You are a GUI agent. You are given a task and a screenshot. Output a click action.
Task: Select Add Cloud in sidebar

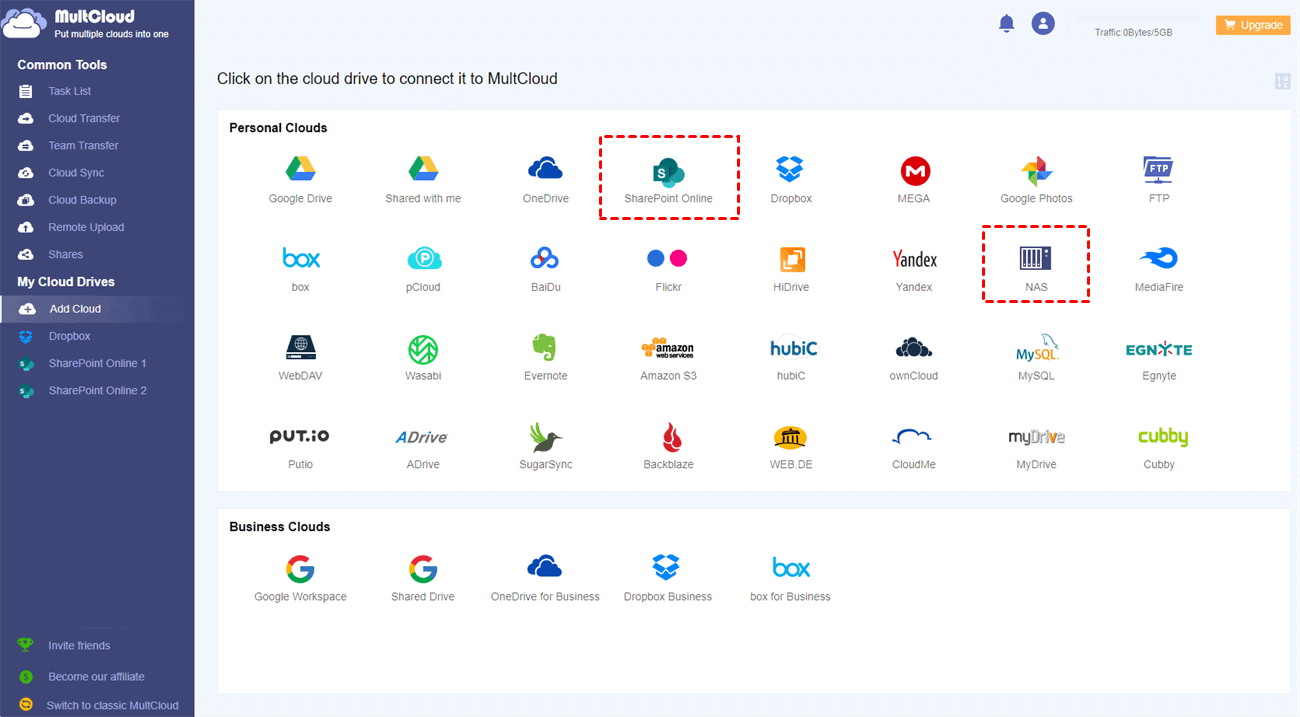click(x=97, y=309)
